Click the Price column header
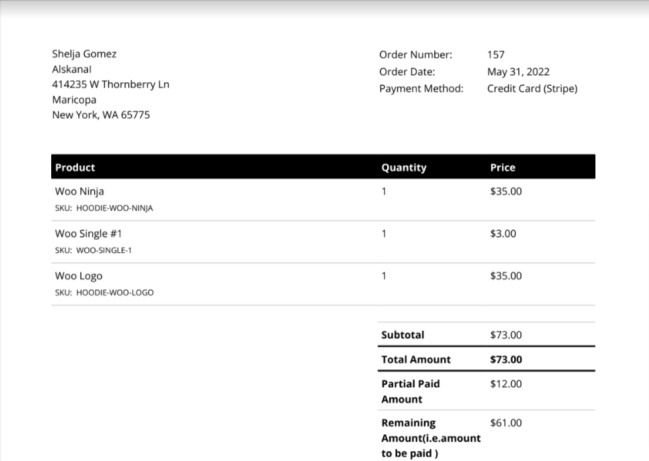Image resolution: width=649 pixels, height=461 pixels. (x=502, y=168)
